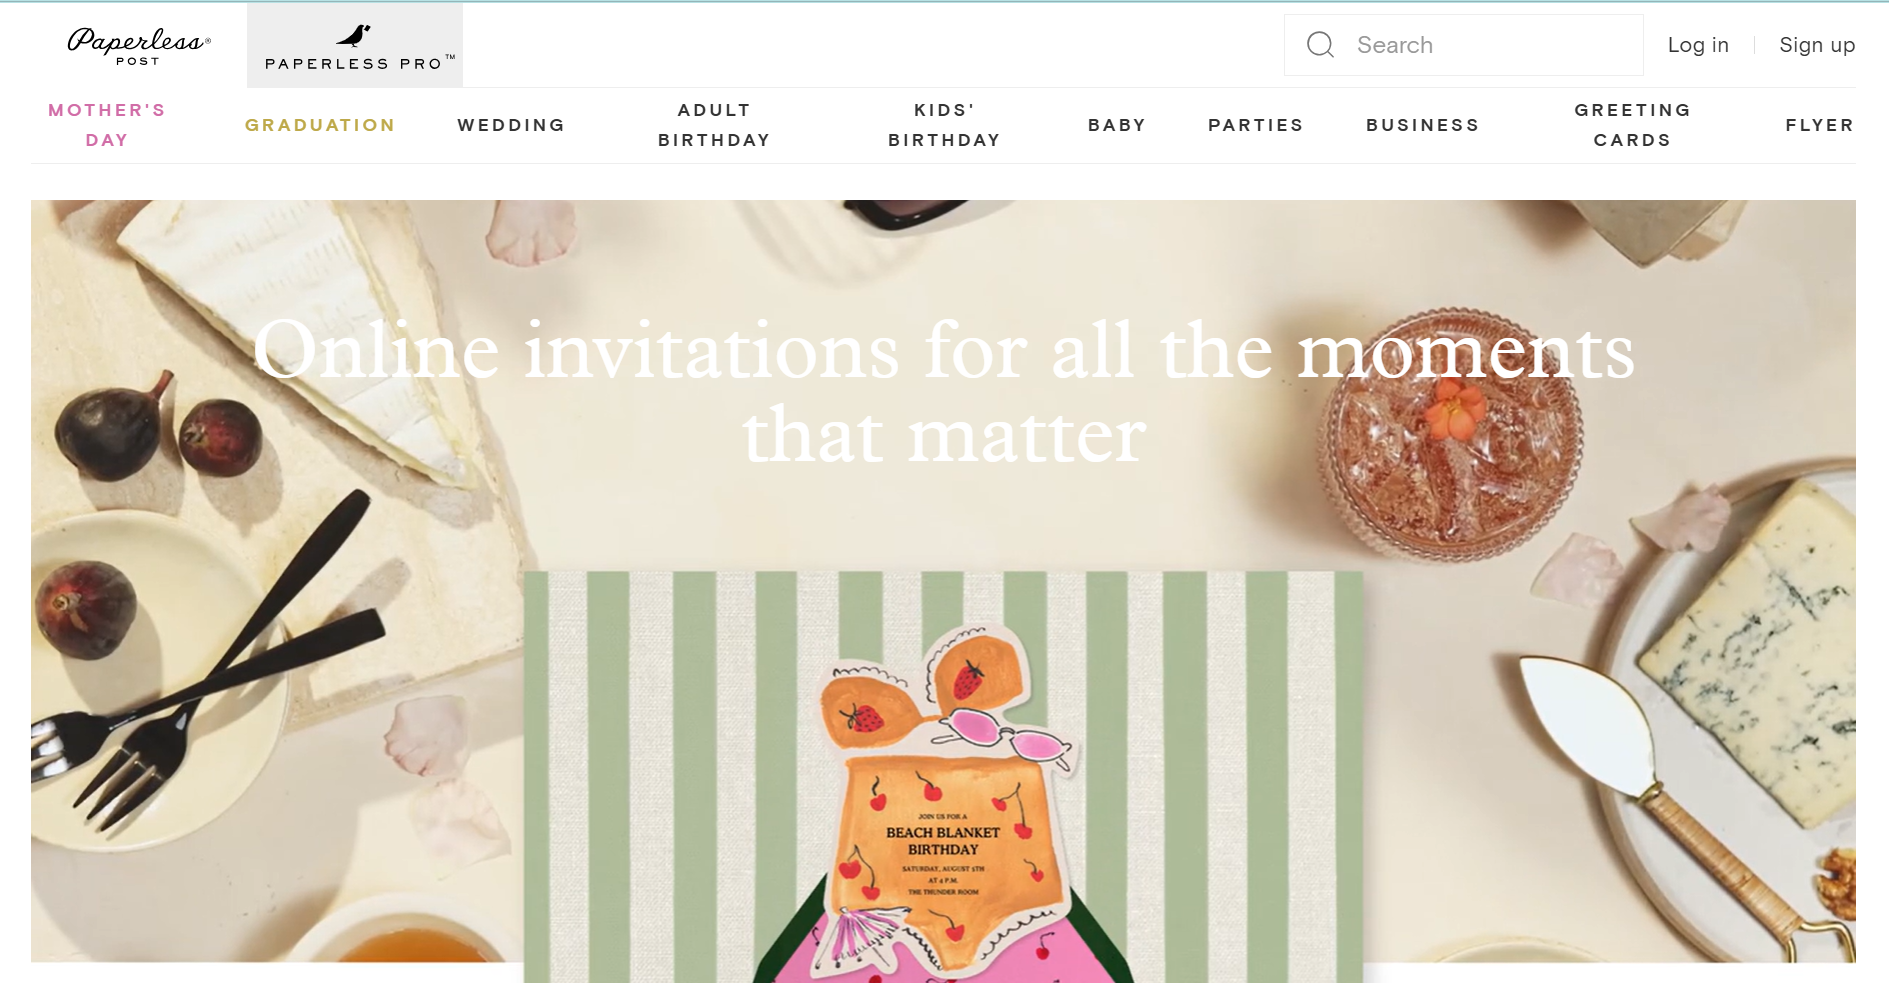Screen dimensions: 1889x983
Task: Click the Sign up link
Action: (1816, 45)
